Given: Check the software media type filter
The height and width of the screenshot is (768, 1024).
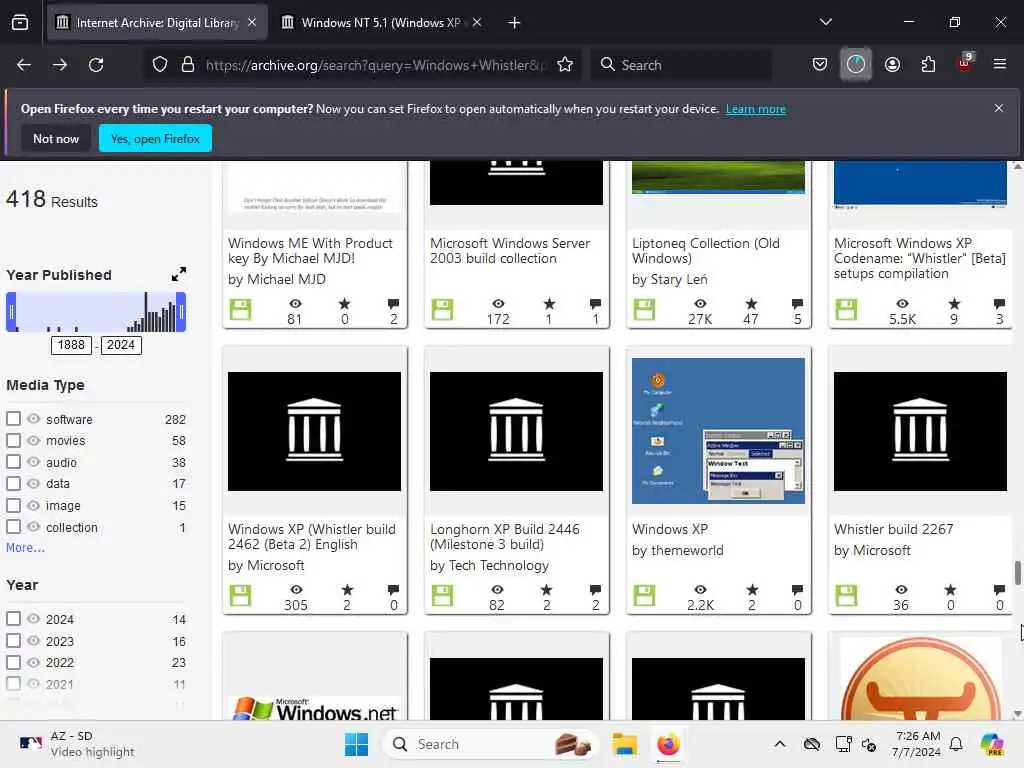Looking at the screenshot, I should 13,419.
